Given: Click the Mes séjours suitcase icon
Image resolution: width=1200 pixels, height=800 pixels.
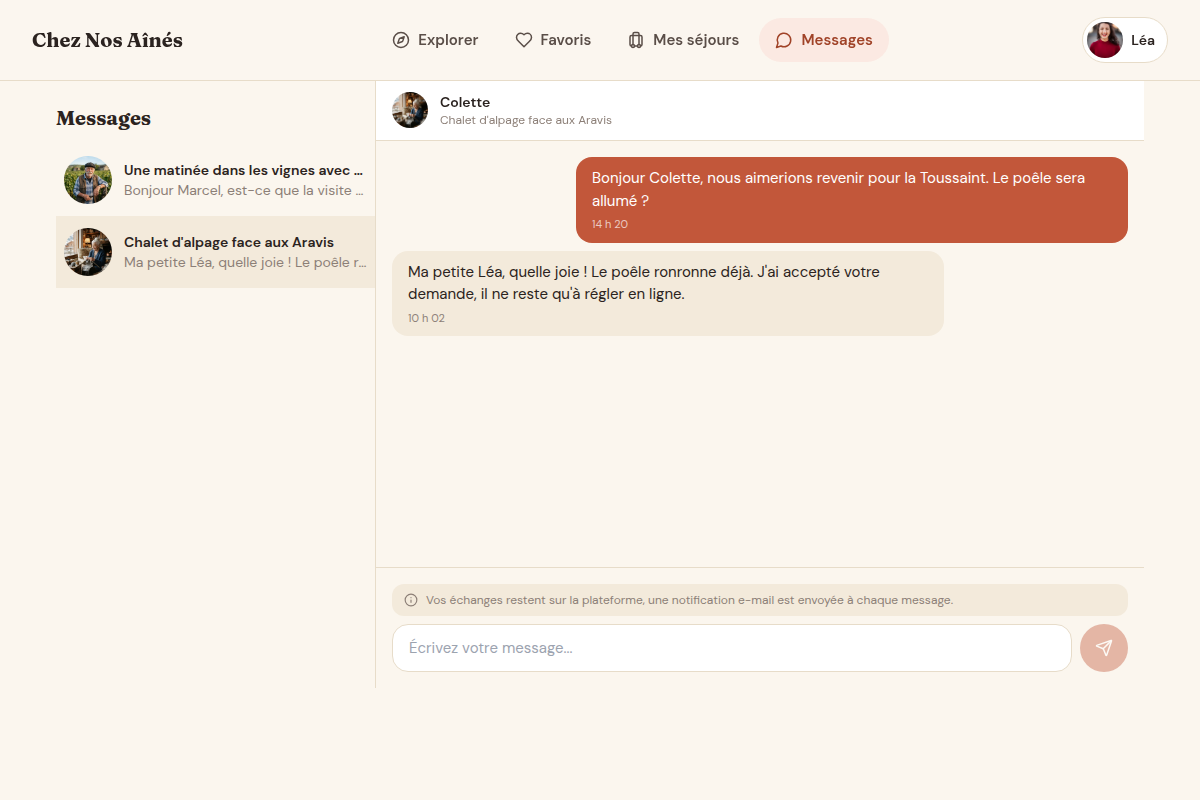Looking at the screenshot, I should [636, 40].
